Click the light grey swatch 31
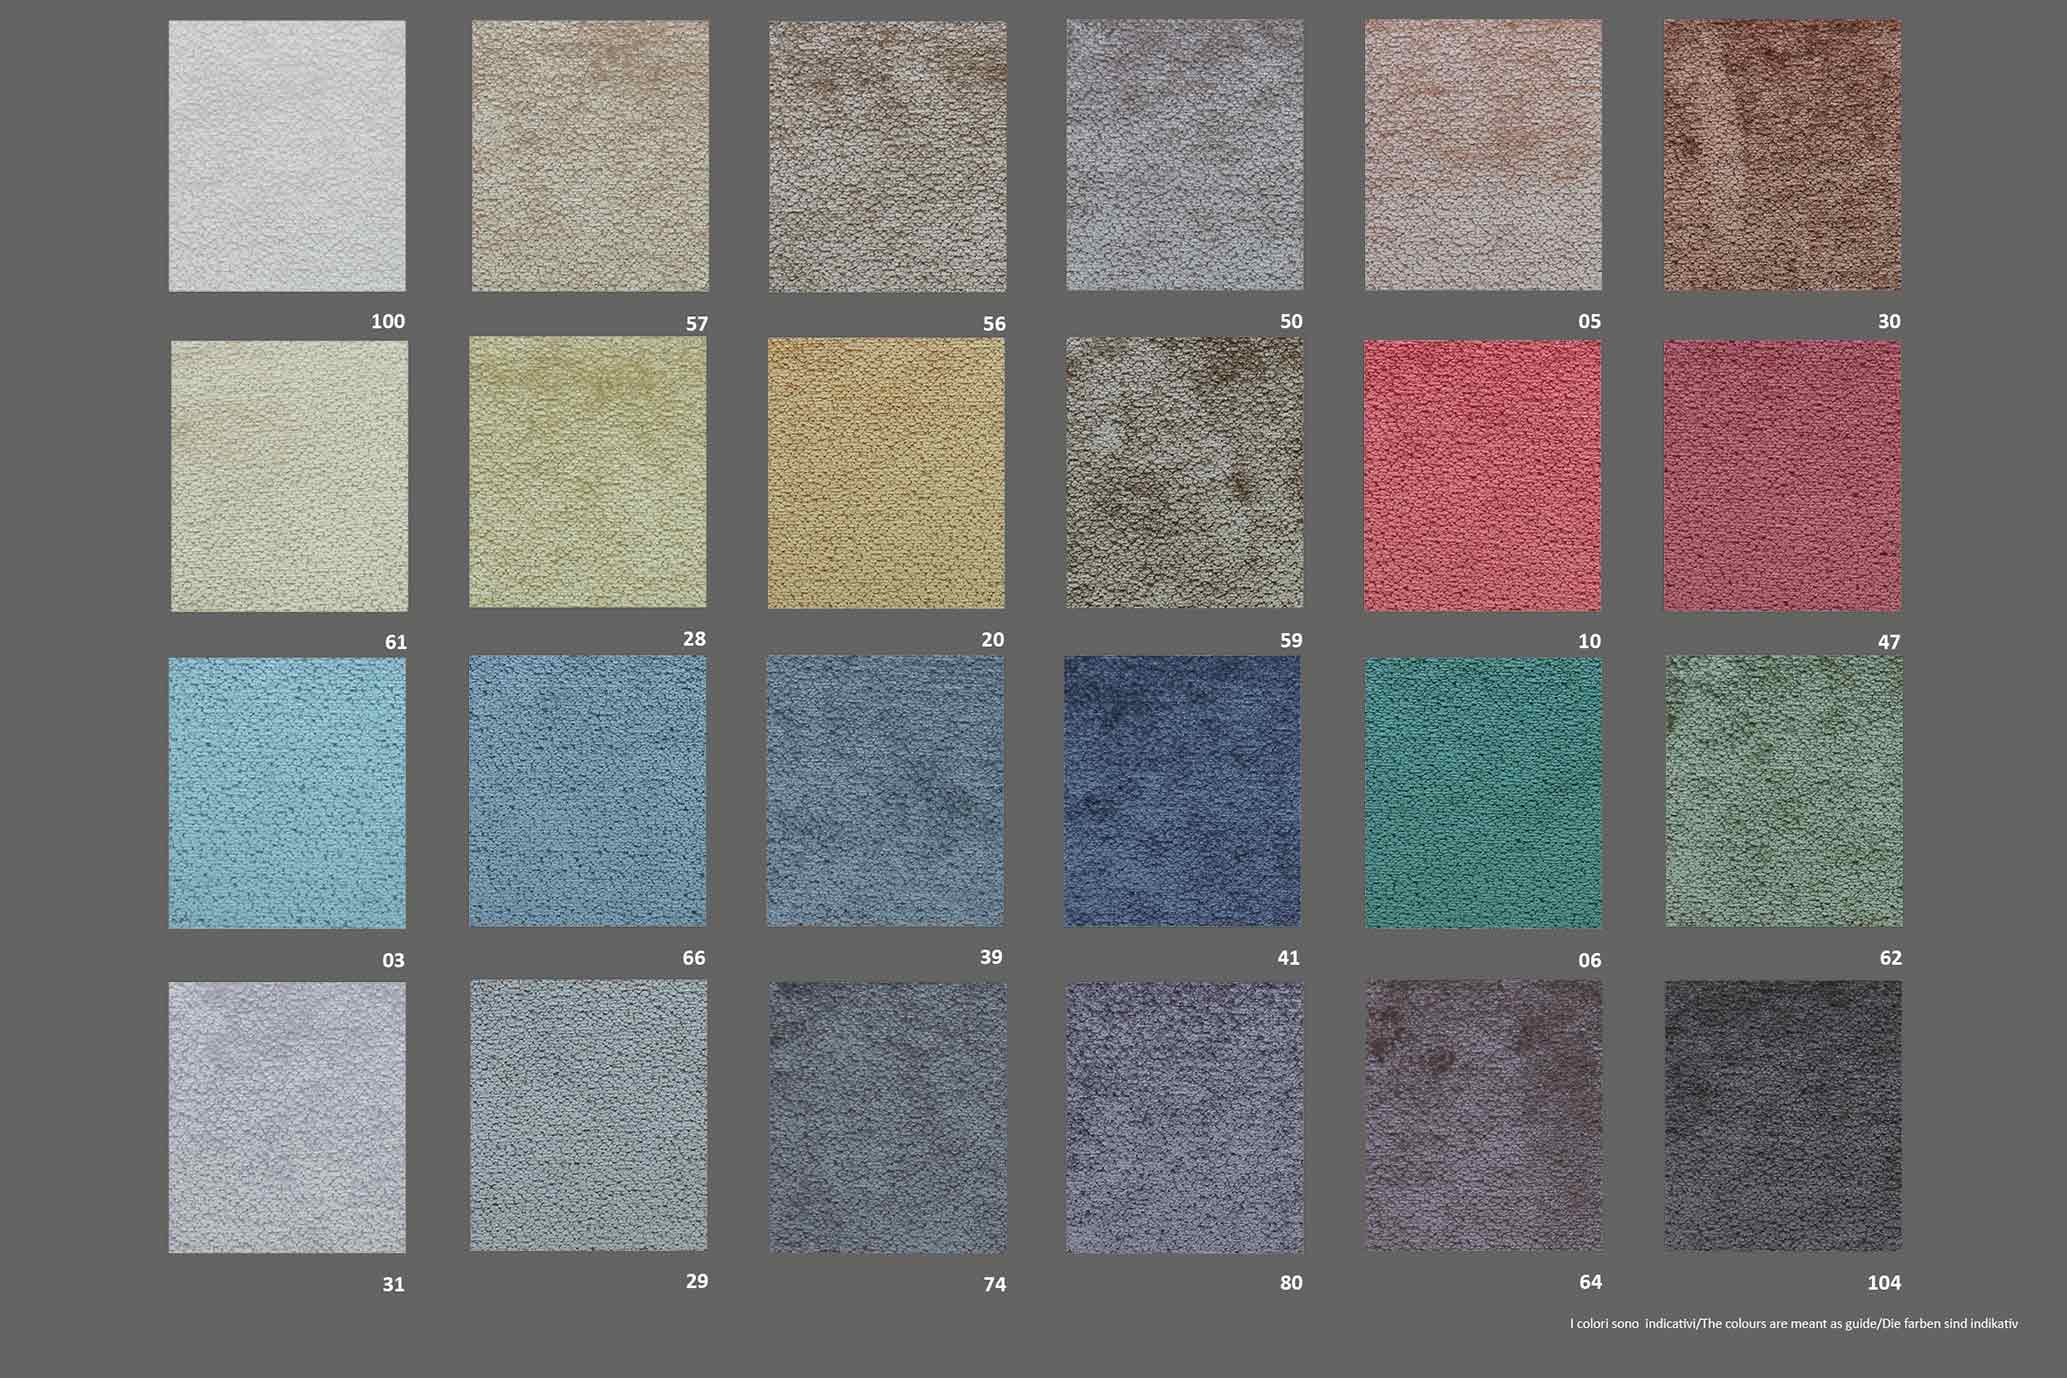This screenshot has width=2067, height=1378. pos(287,1117)
